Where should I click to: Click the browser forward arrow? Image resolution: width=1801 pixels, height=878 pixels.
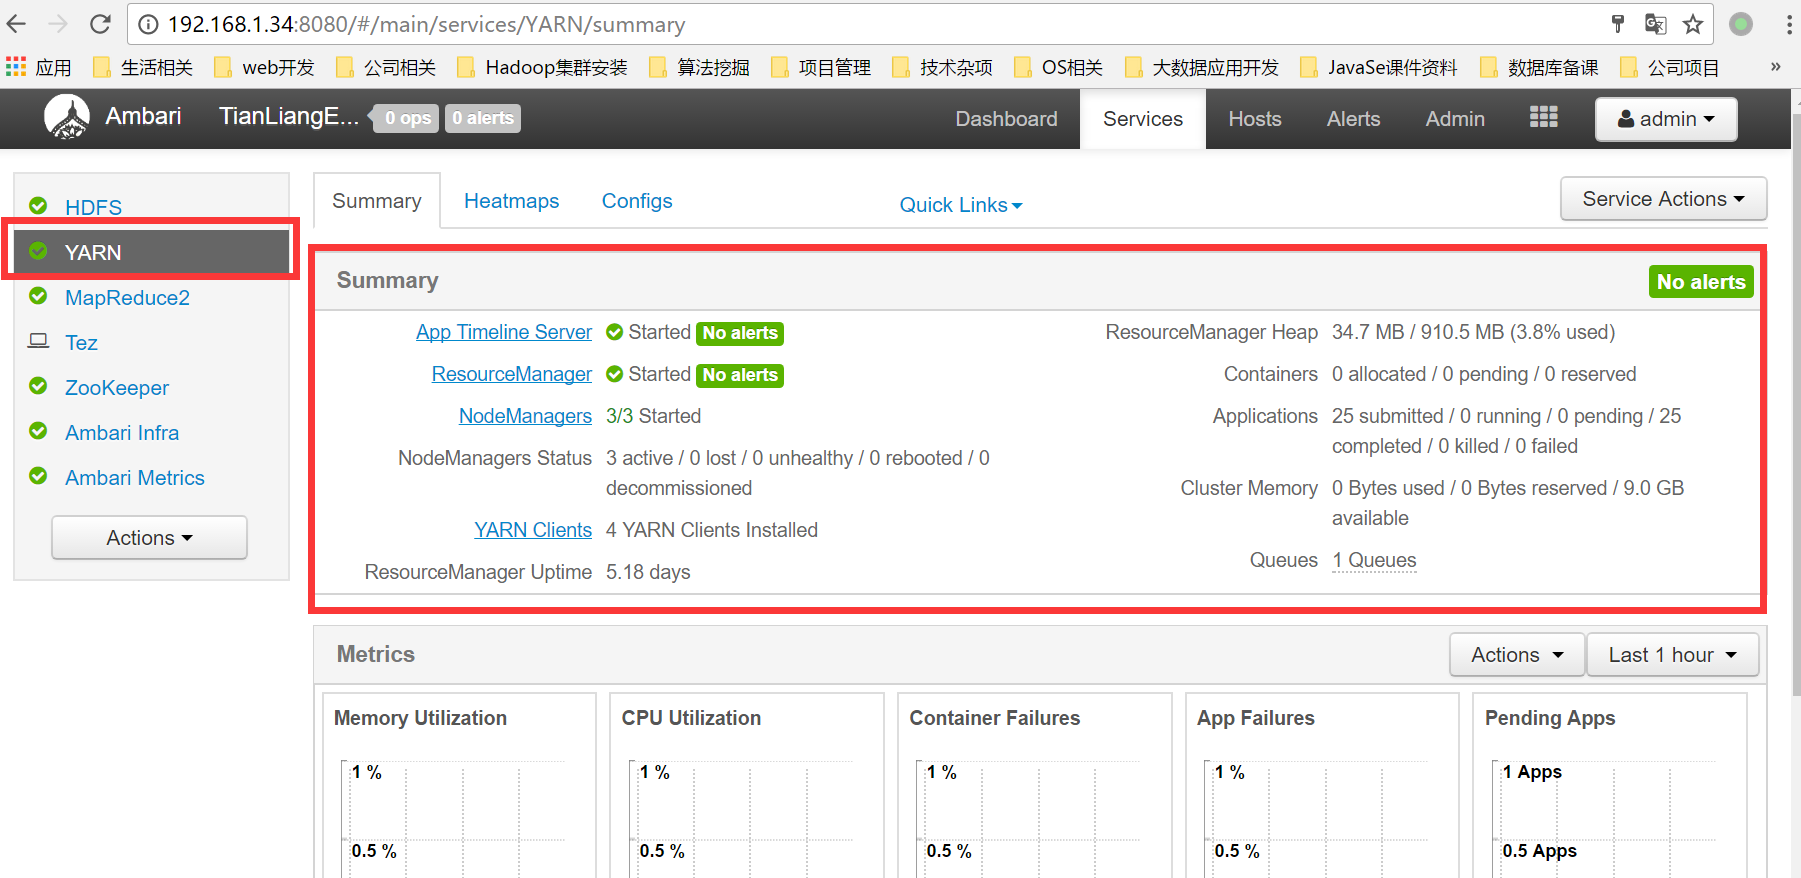coord(58,24)
